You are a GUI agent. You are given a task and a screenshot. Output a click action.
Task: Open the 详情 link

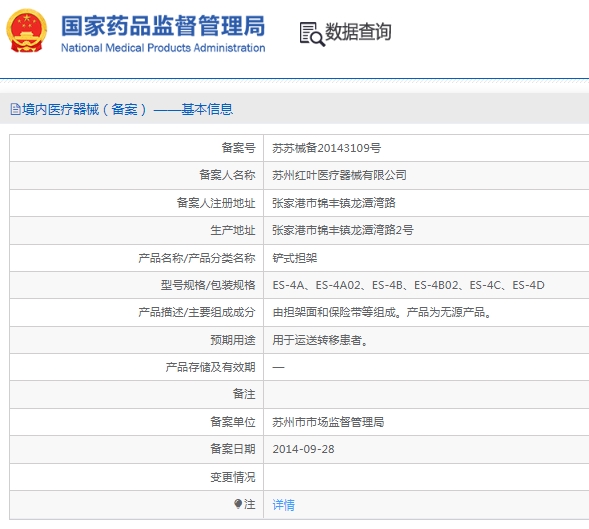[x=284, y=505]
